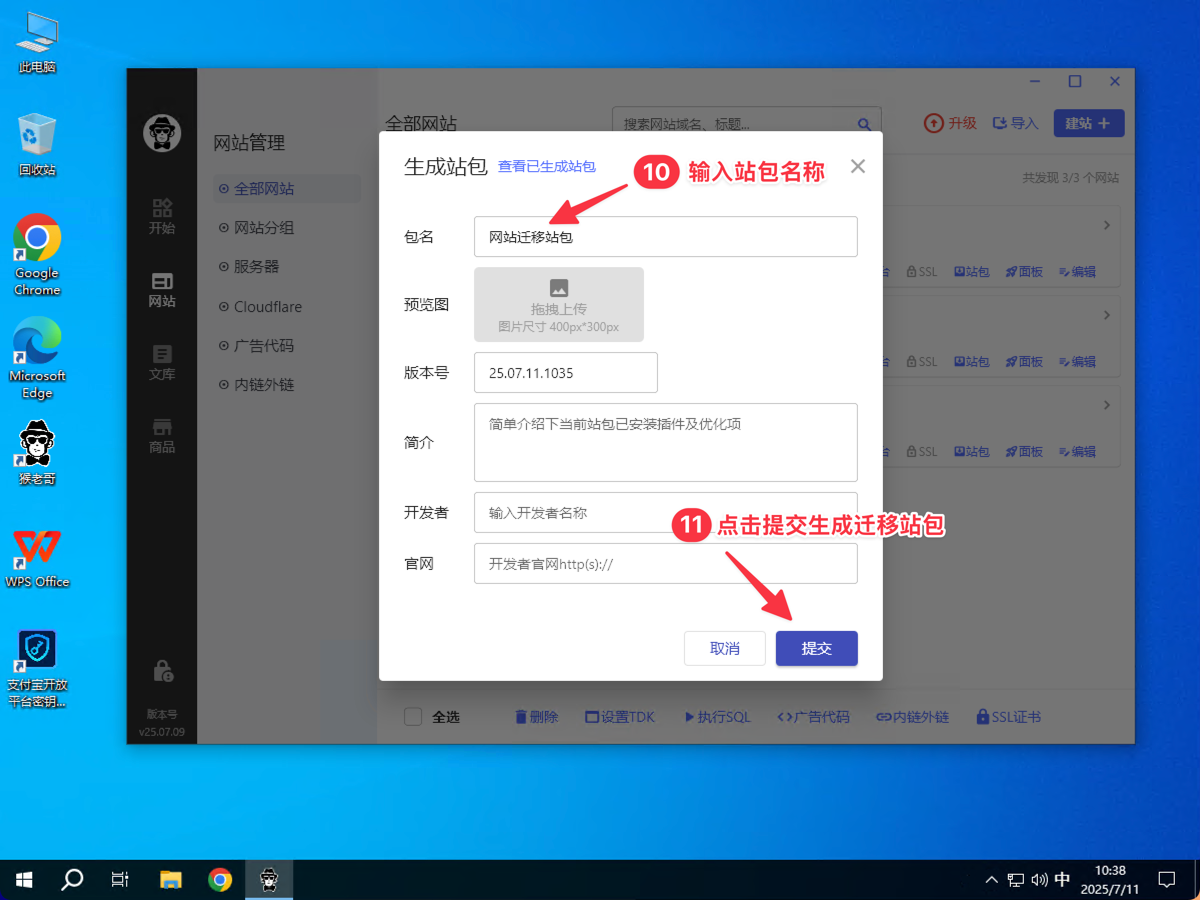Click into the 简介 text area
The height and width of the screenshot is (900, 1200).
[x=666, y=442]
